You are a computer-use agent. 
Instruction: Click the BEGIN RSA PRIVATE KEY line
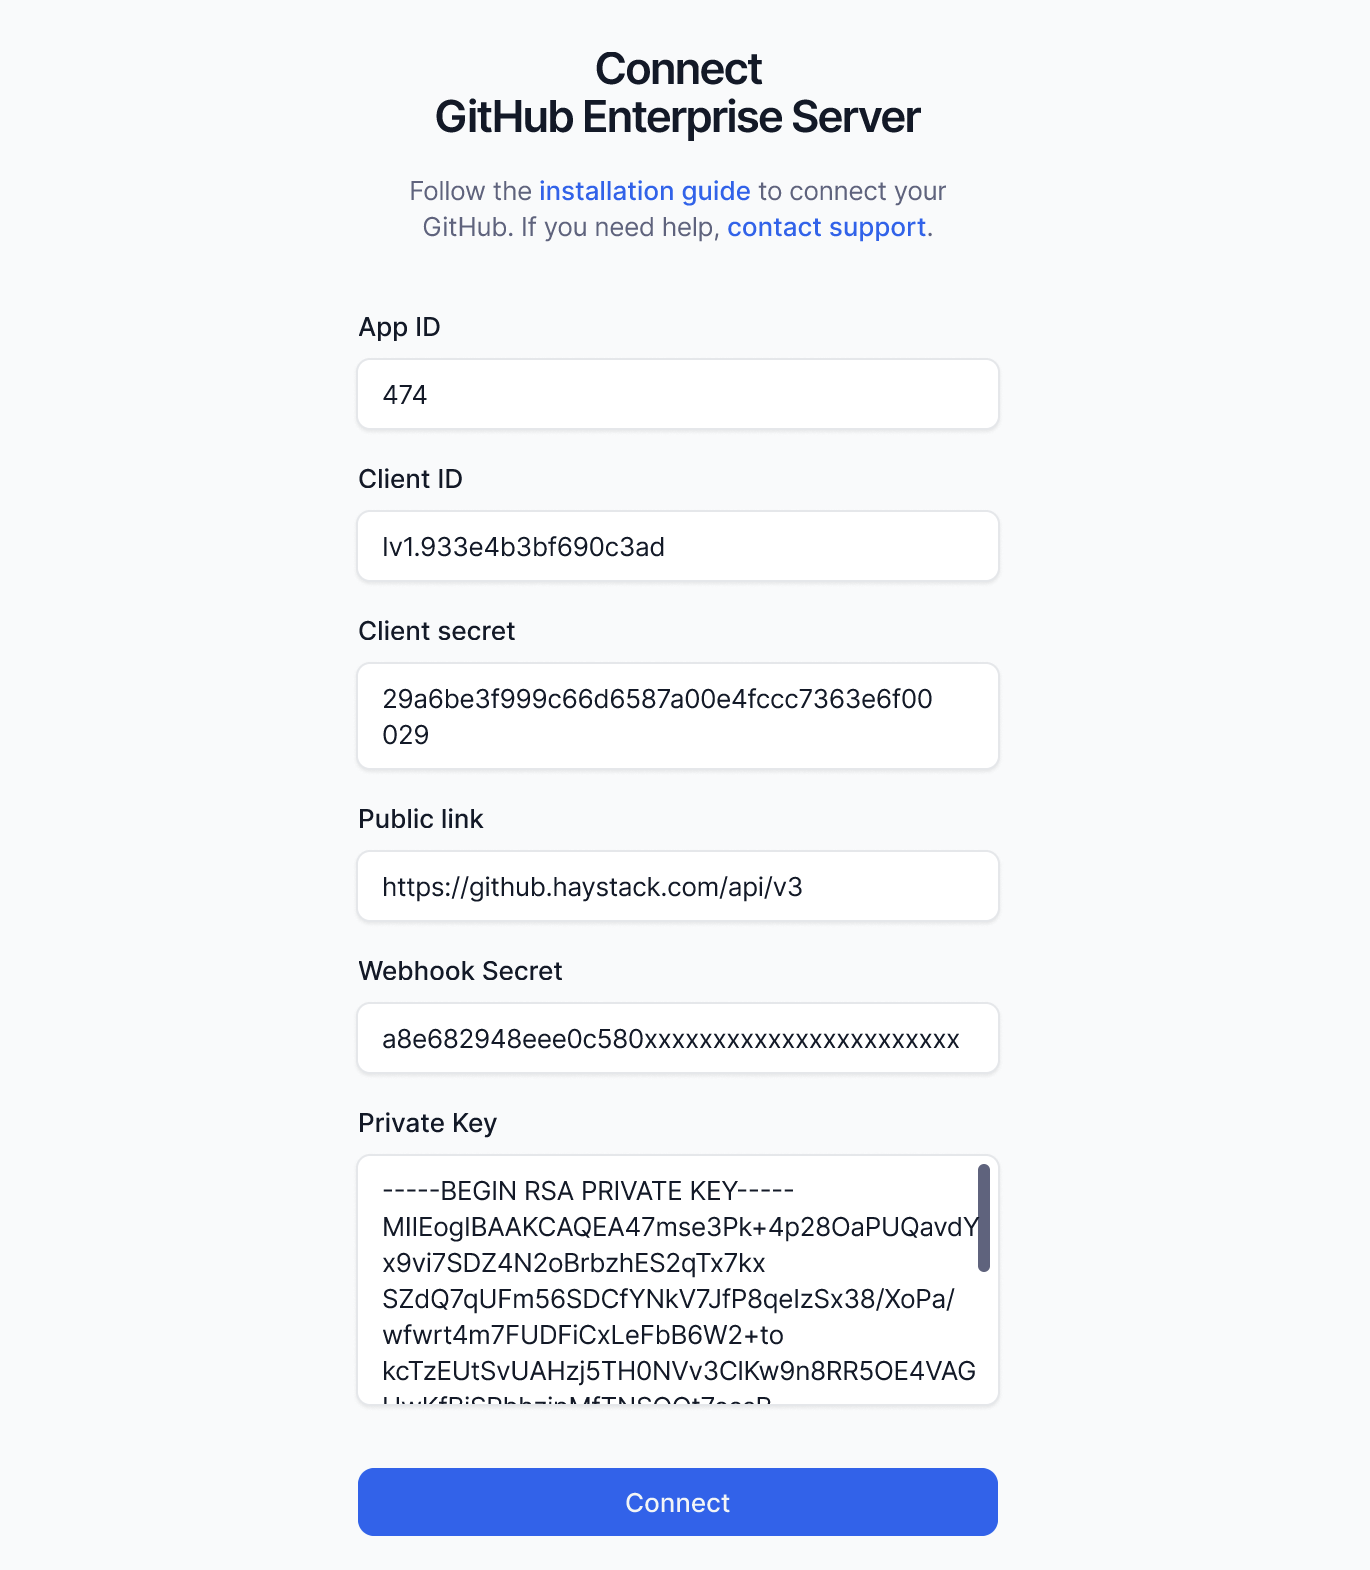(588, 1191)
